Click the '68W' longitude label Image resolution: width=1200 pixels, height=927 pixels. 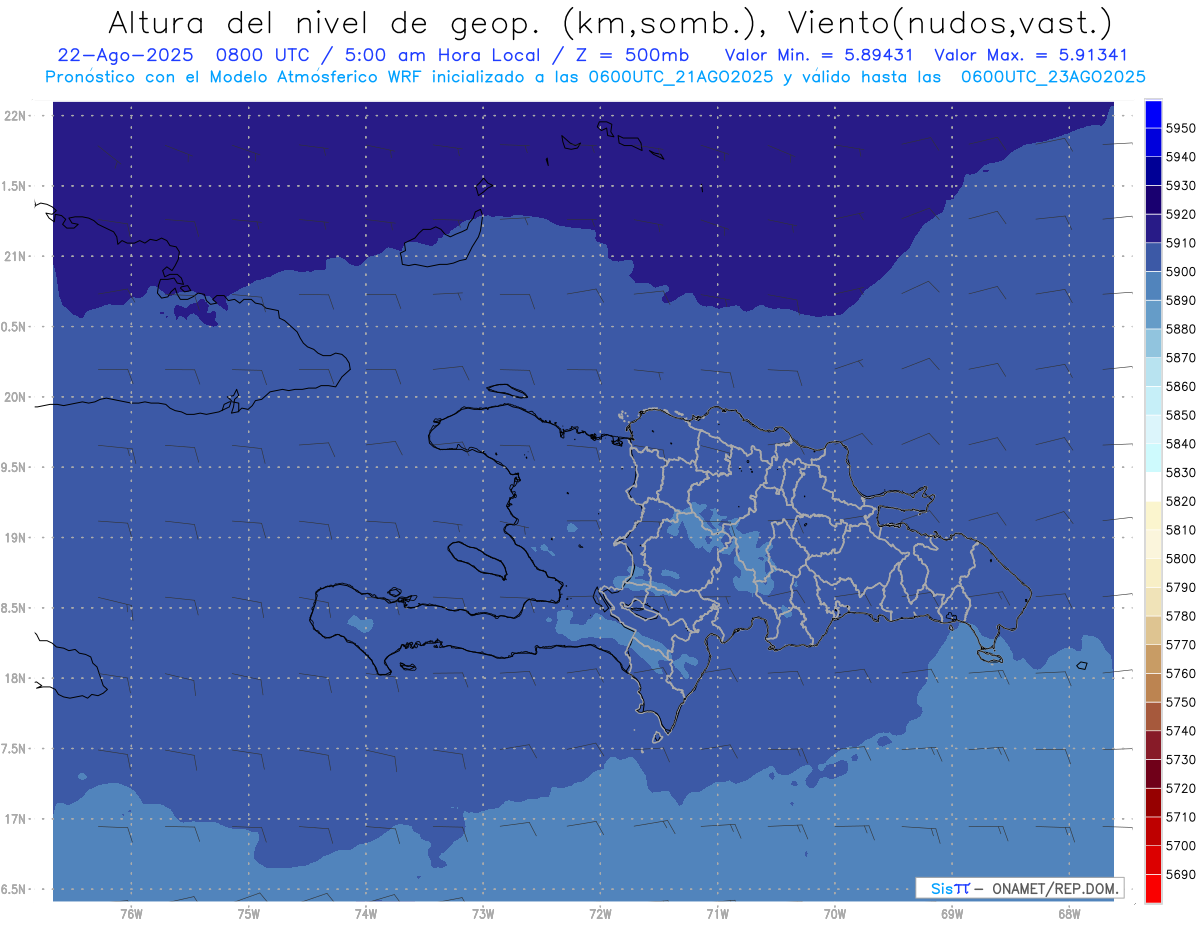pyautogui.click(x=1068, y=914)
